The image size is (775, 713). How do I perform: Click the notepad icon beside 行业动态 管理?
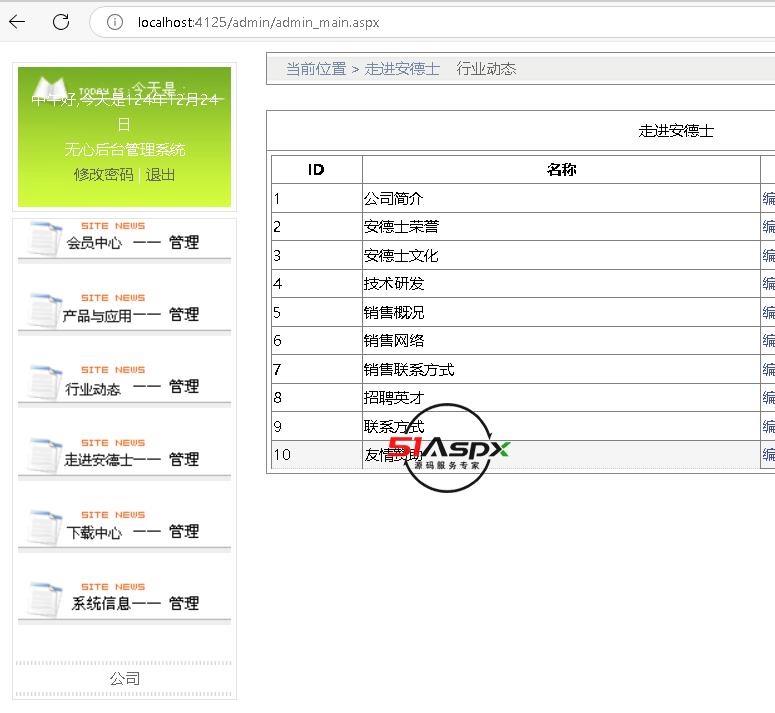click(x=45, y=383)
